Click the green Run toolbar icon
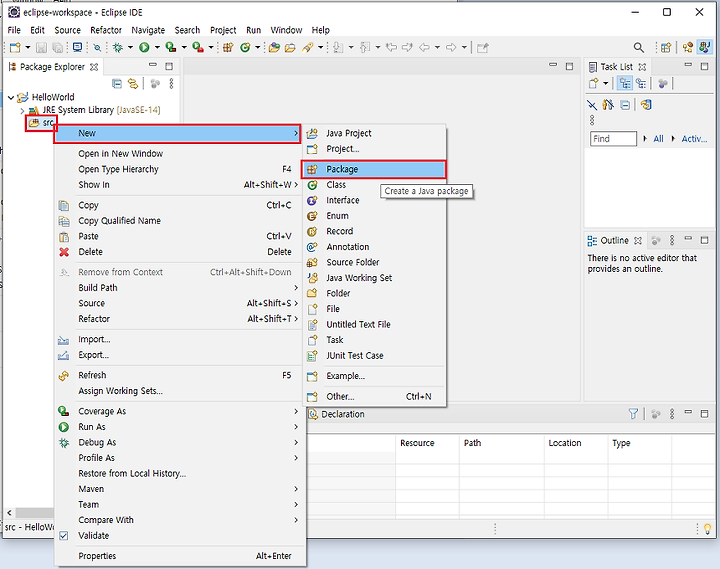This screenshot has height=569, width=720. tap(144, 47)
